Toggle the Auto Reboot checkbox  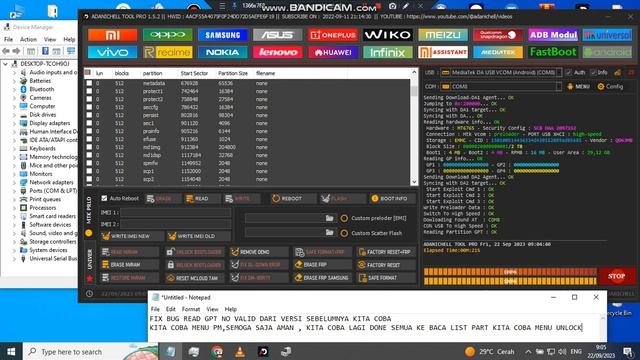(x=104, y=198)
